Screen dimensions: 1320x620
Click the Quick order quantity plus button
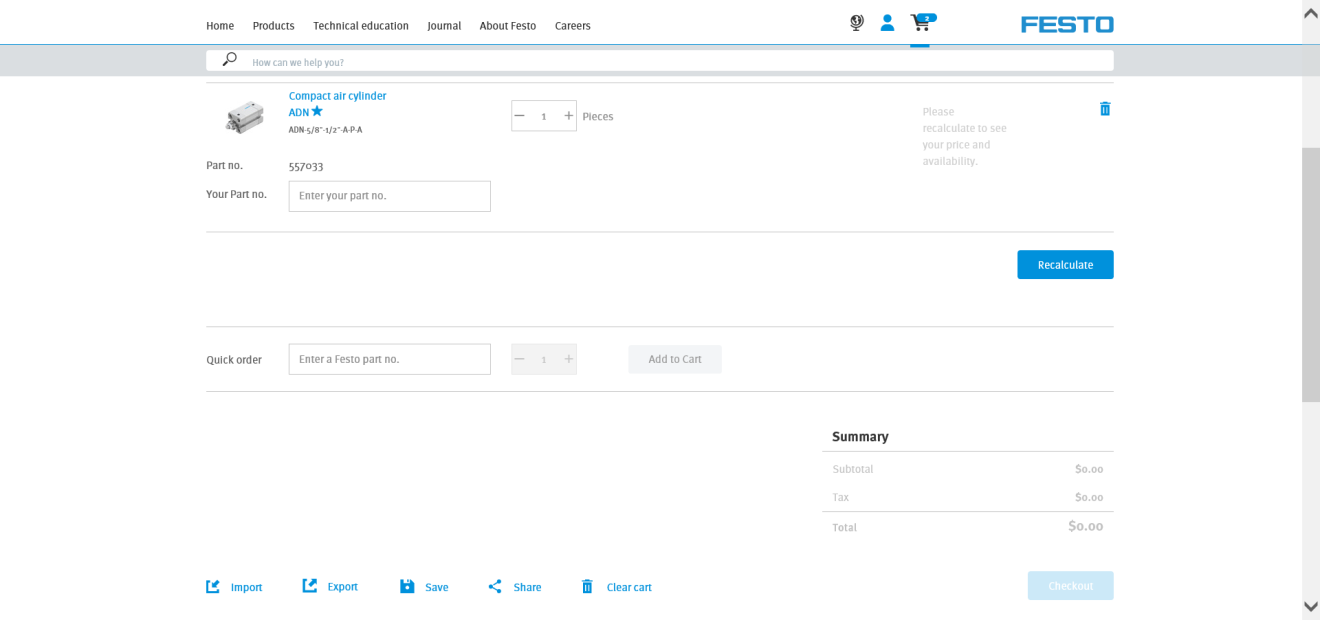(x=568, y=359)
